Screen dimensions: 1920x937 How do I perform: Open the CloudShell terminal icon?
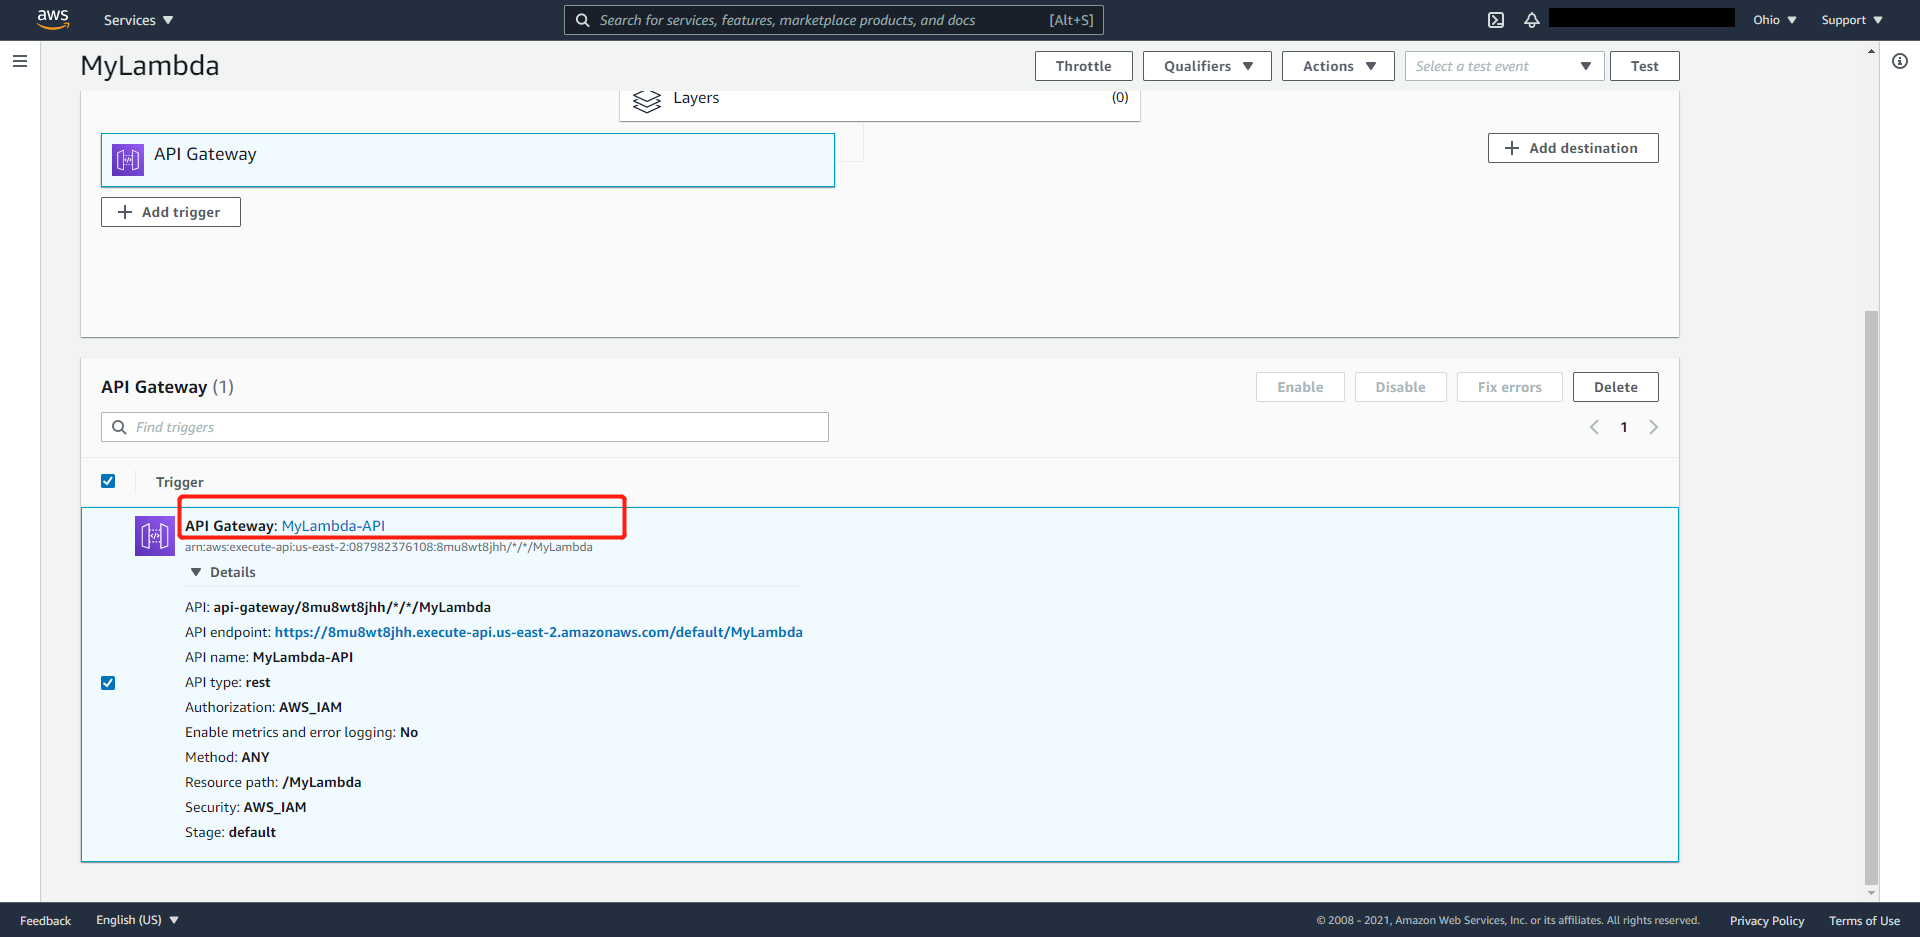pos(1497,19)
